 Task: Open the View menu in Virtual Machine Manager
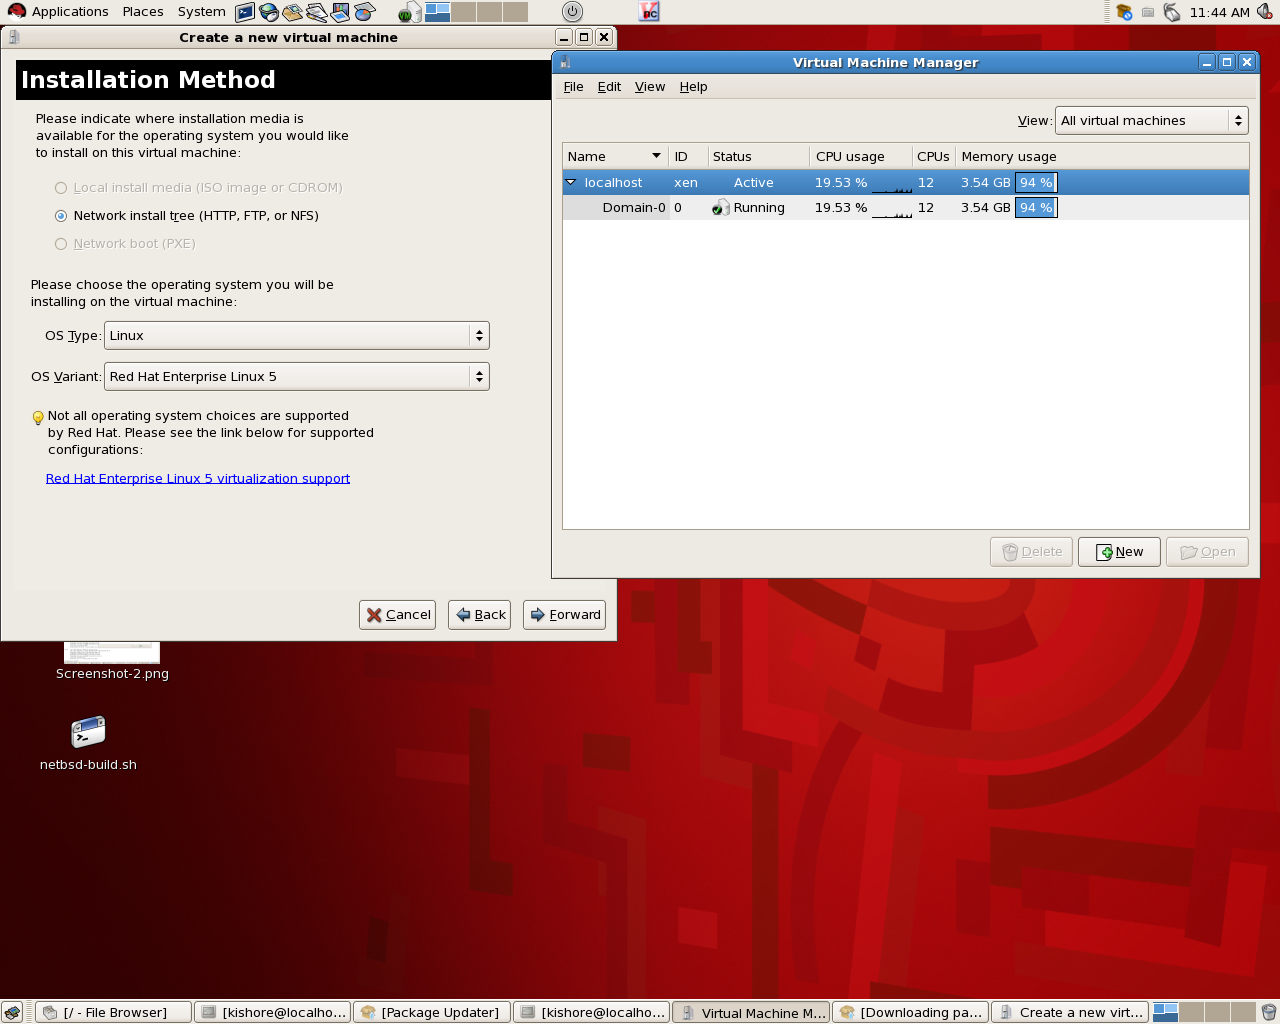[x=649, y=87]
